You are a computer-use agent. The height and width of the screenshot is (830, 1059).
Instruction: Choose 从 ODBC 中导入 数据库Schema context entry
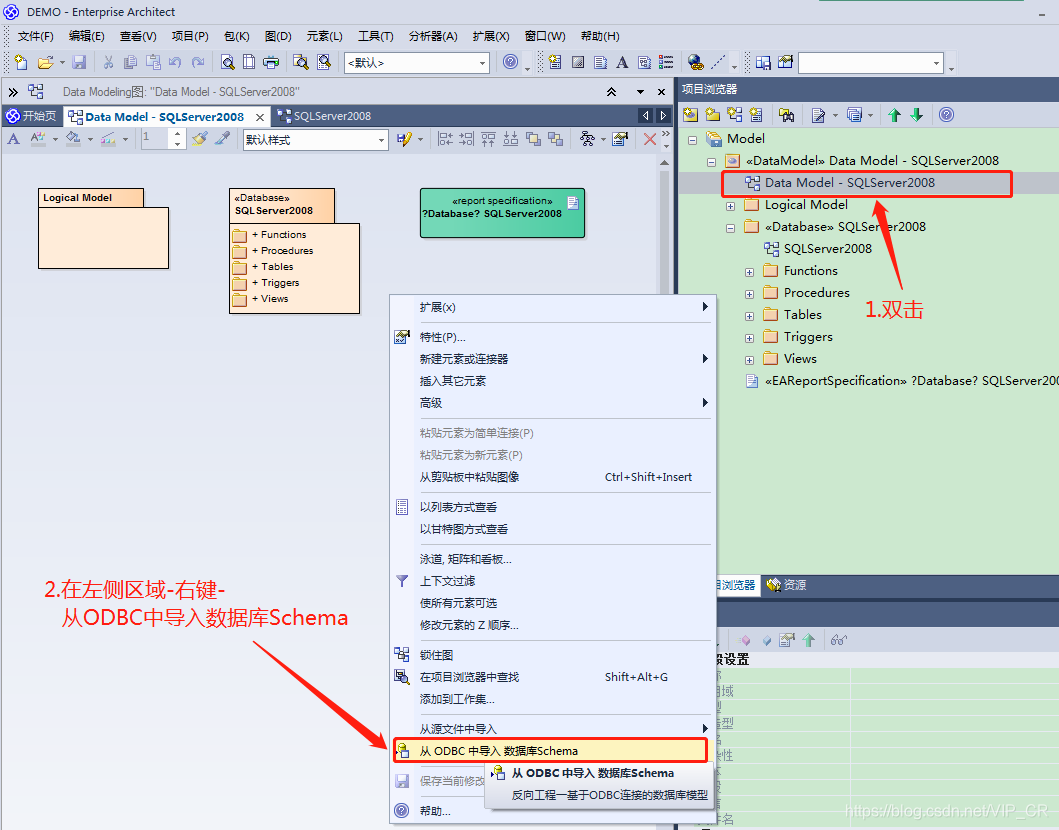click(x=550, y=751)
